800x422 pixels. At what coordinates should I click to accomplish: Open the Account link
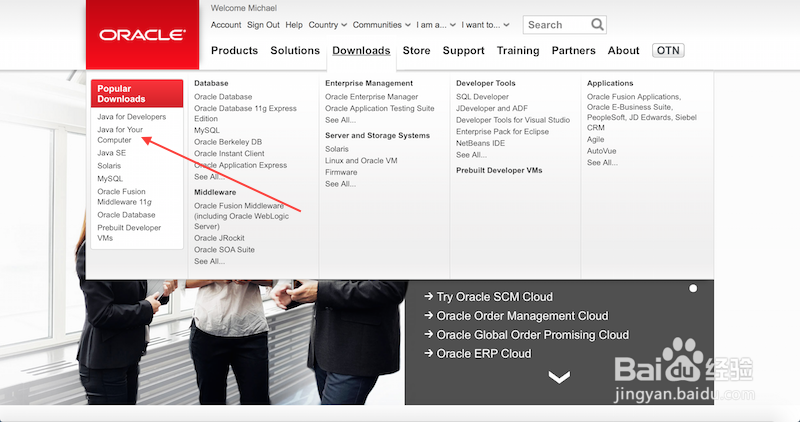(226, 24)
